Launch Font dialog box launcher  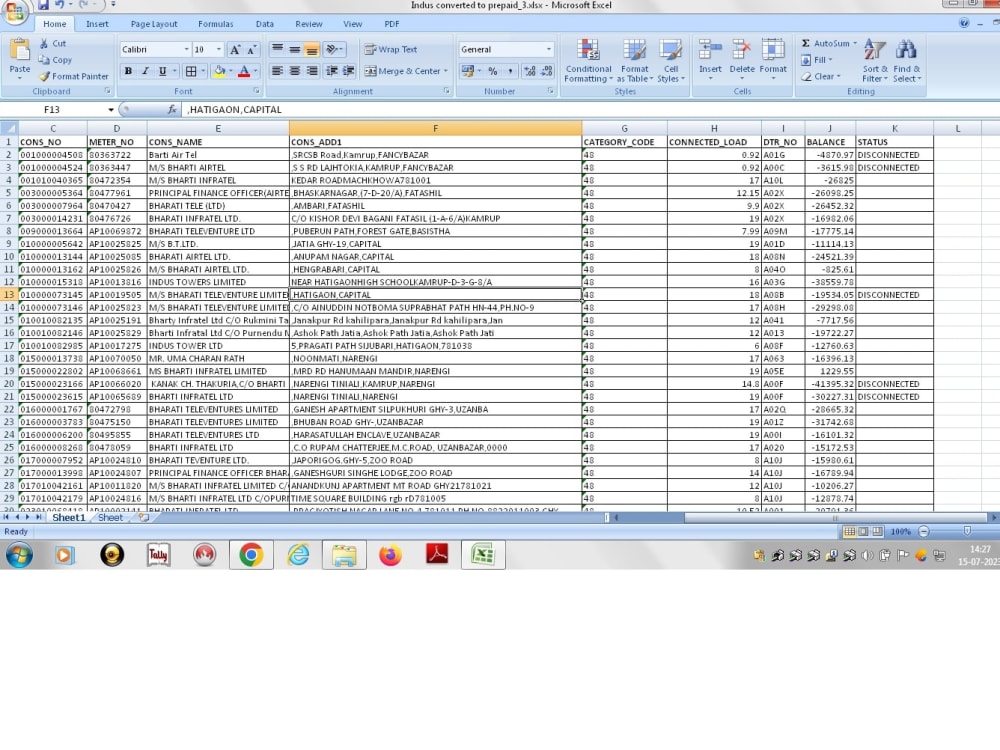[256, 91]
